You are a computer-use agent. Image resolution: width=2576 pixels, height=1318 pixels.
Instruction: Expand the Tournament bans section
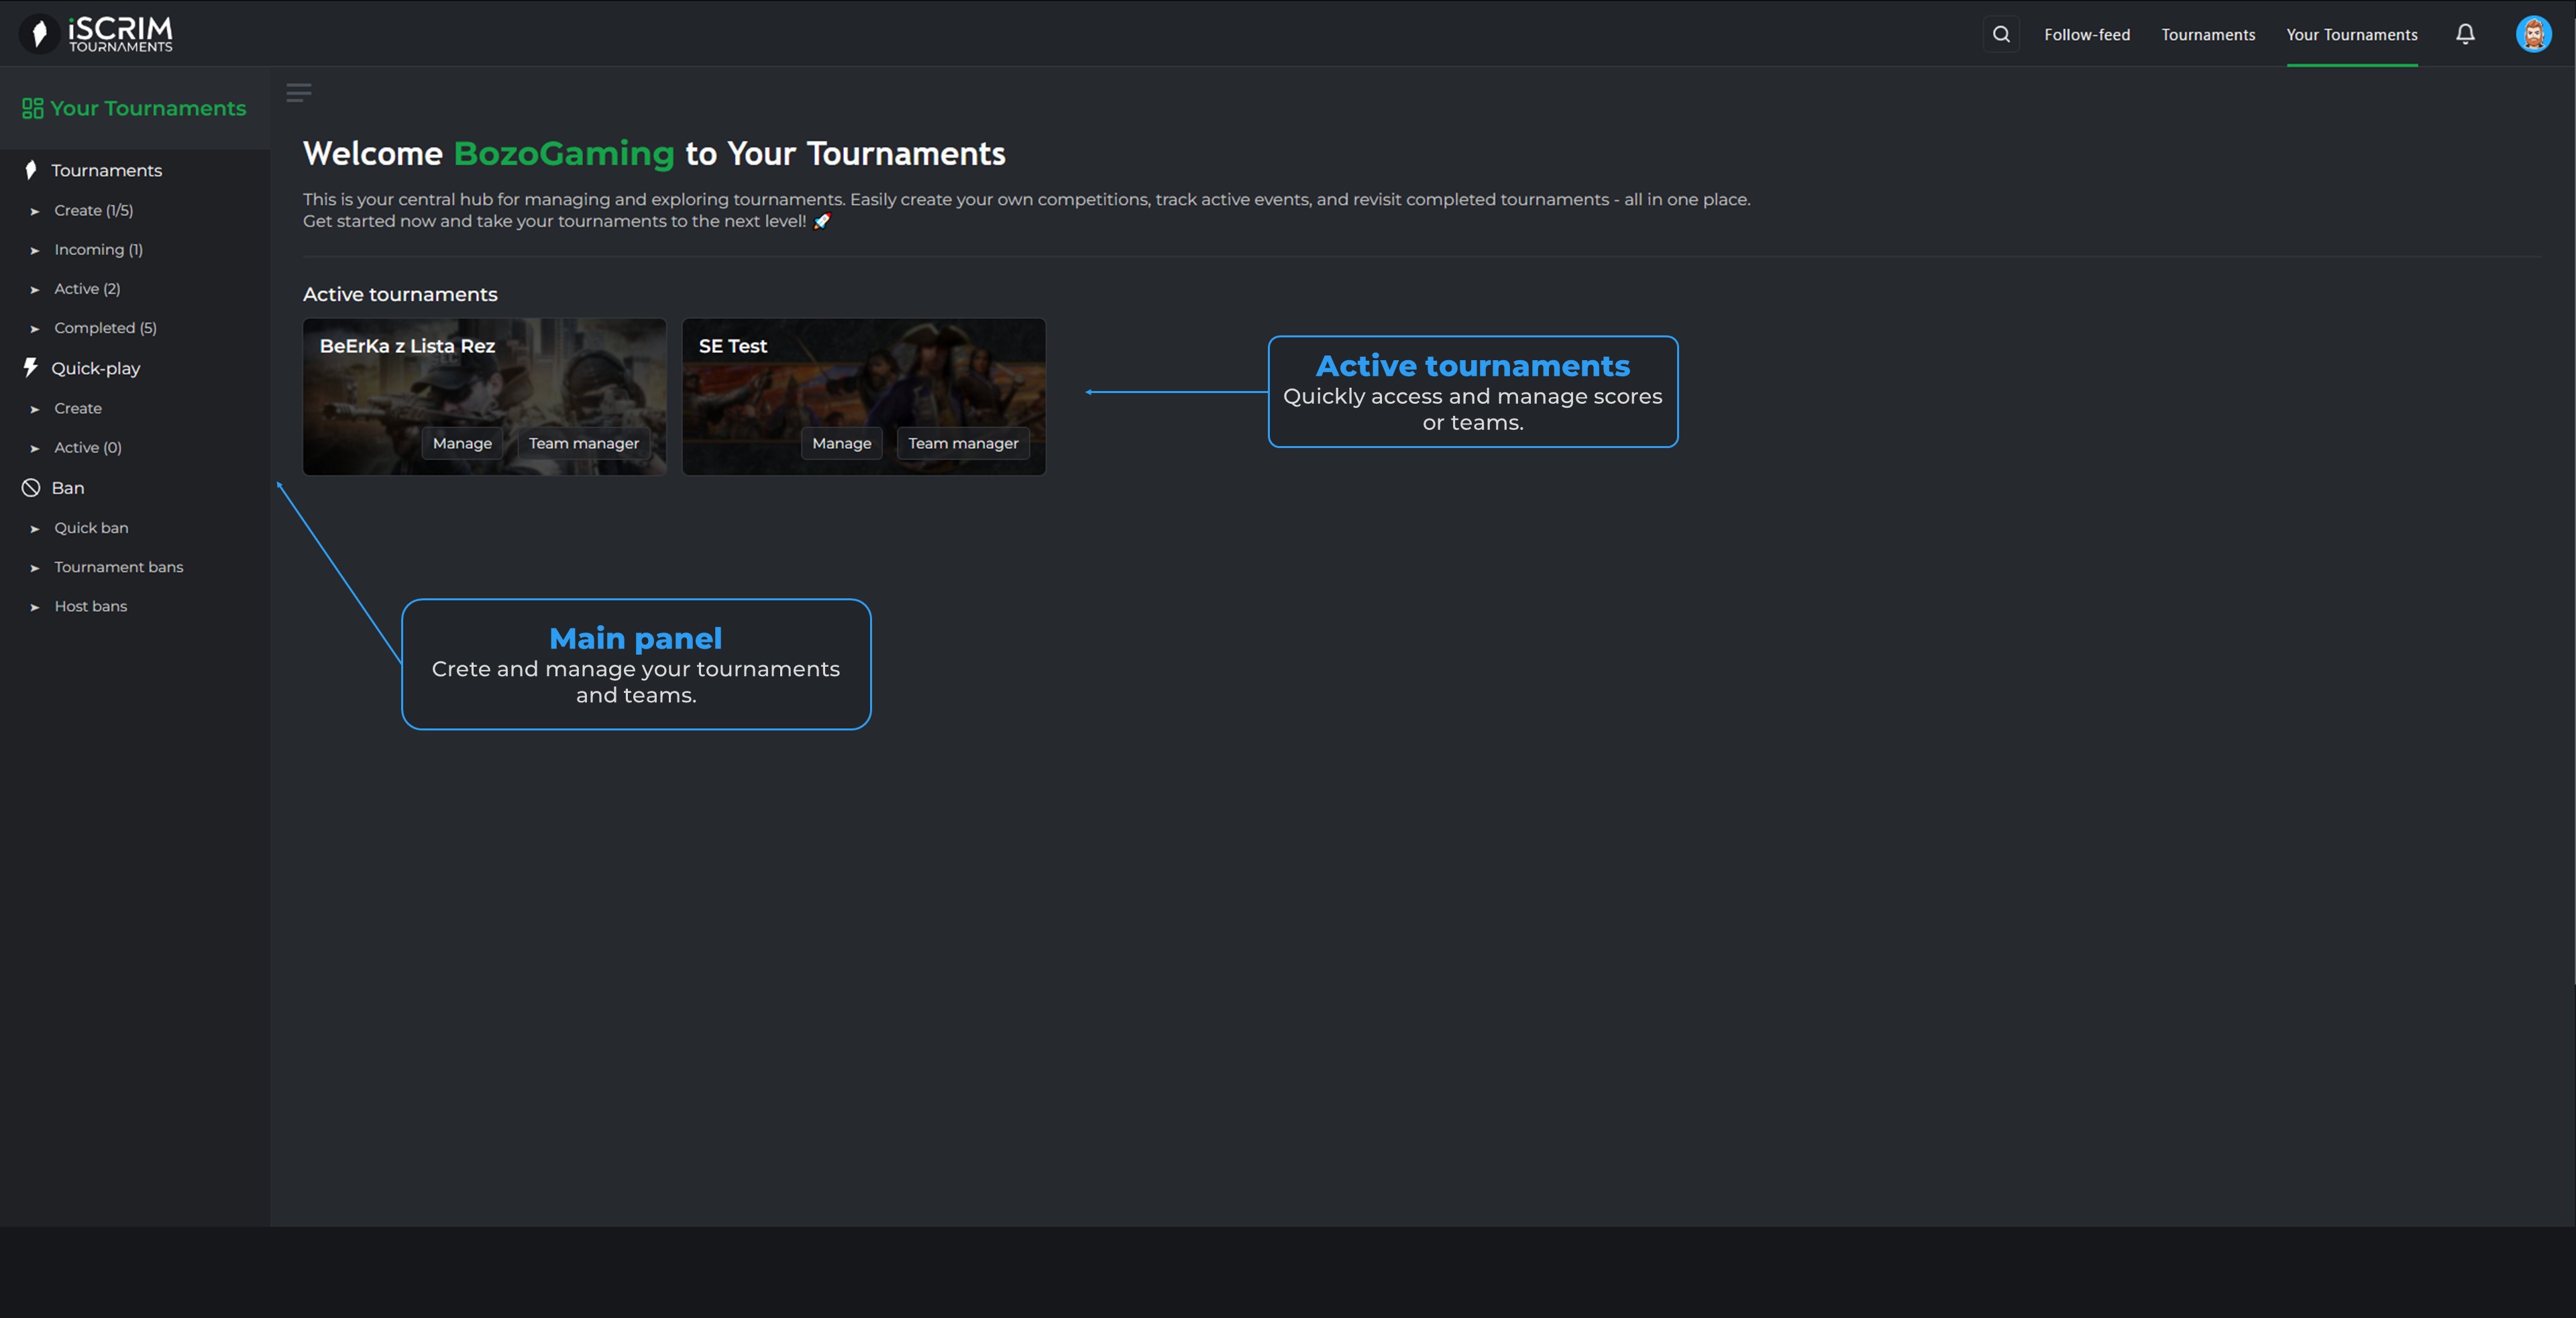pos(118,566)
